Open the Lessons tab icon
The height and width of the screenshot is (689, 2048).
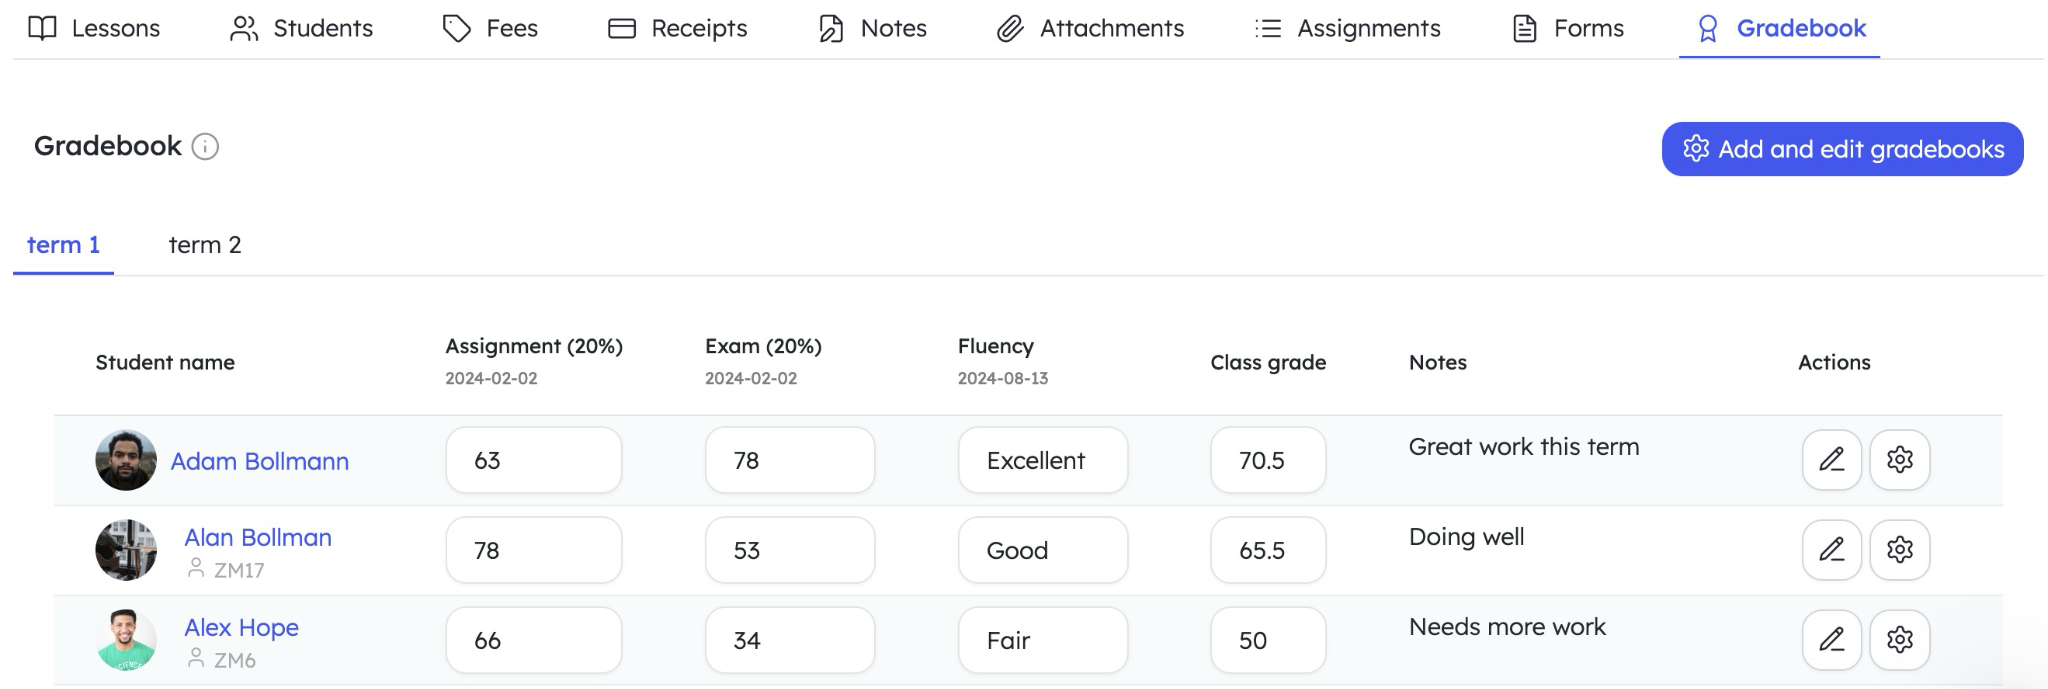(42, 29)
